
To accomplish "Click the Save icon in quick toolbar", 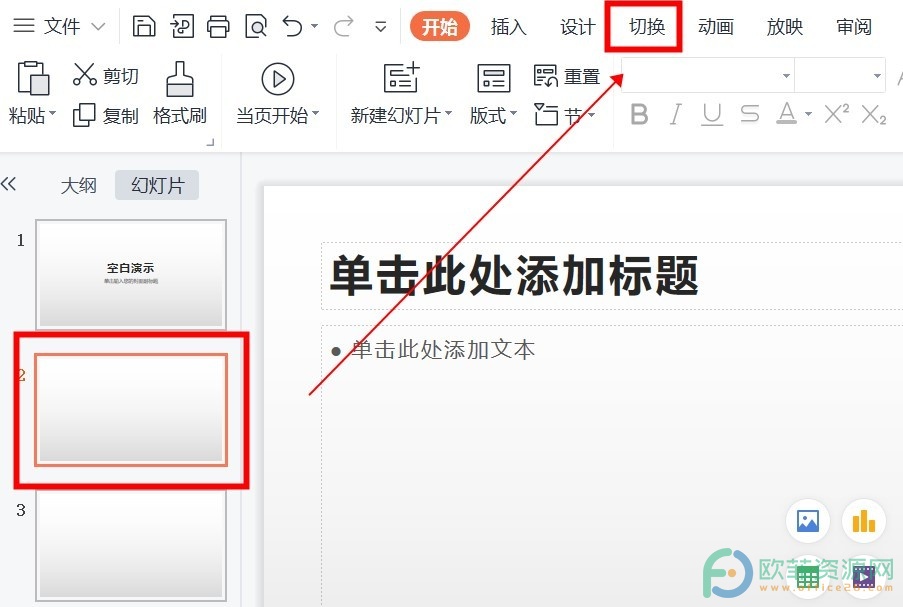I will pyautogui.click(x=144, y=26).
